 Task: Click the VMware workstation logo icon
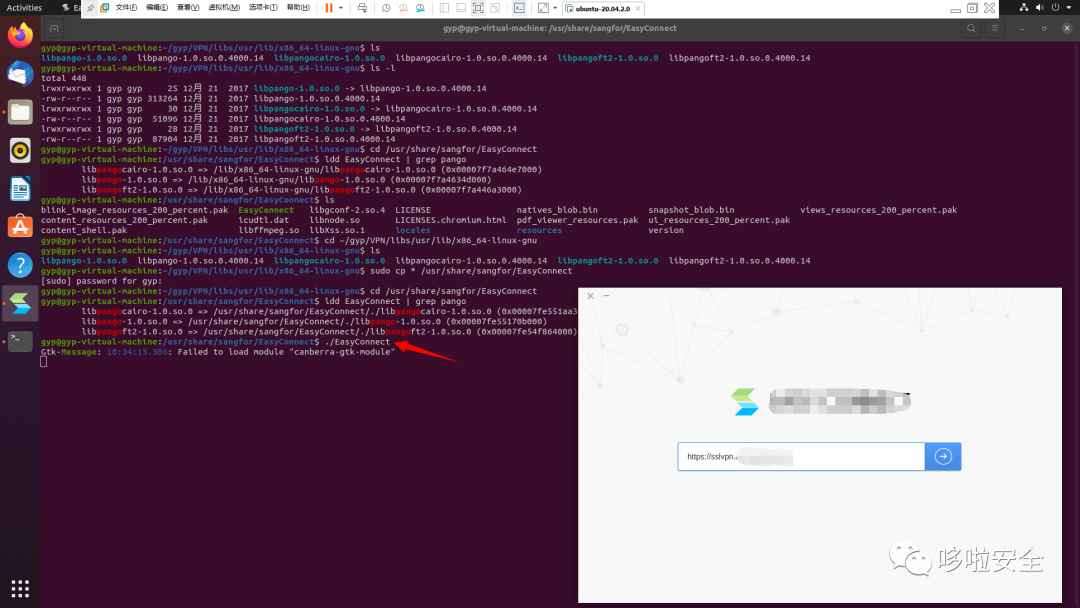[105, 8]
